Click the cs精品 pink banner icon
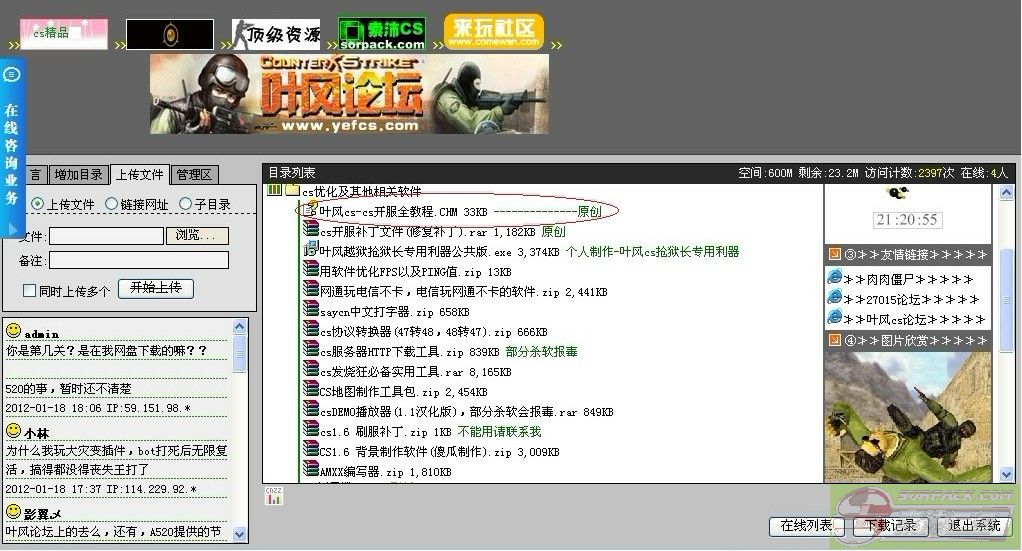The image size is (1022, 551). [x=64, y=33]
